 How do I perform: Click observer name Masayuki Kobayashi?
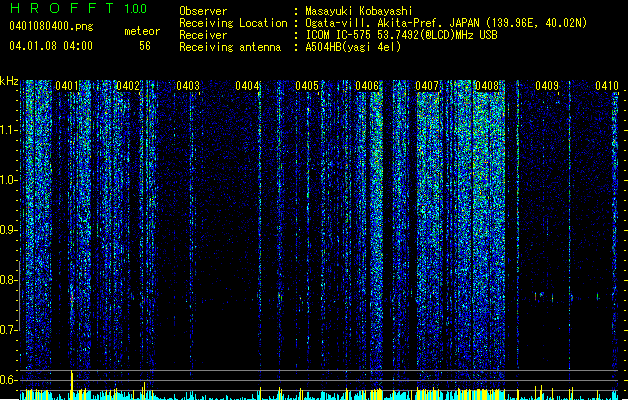coord(358,11)
